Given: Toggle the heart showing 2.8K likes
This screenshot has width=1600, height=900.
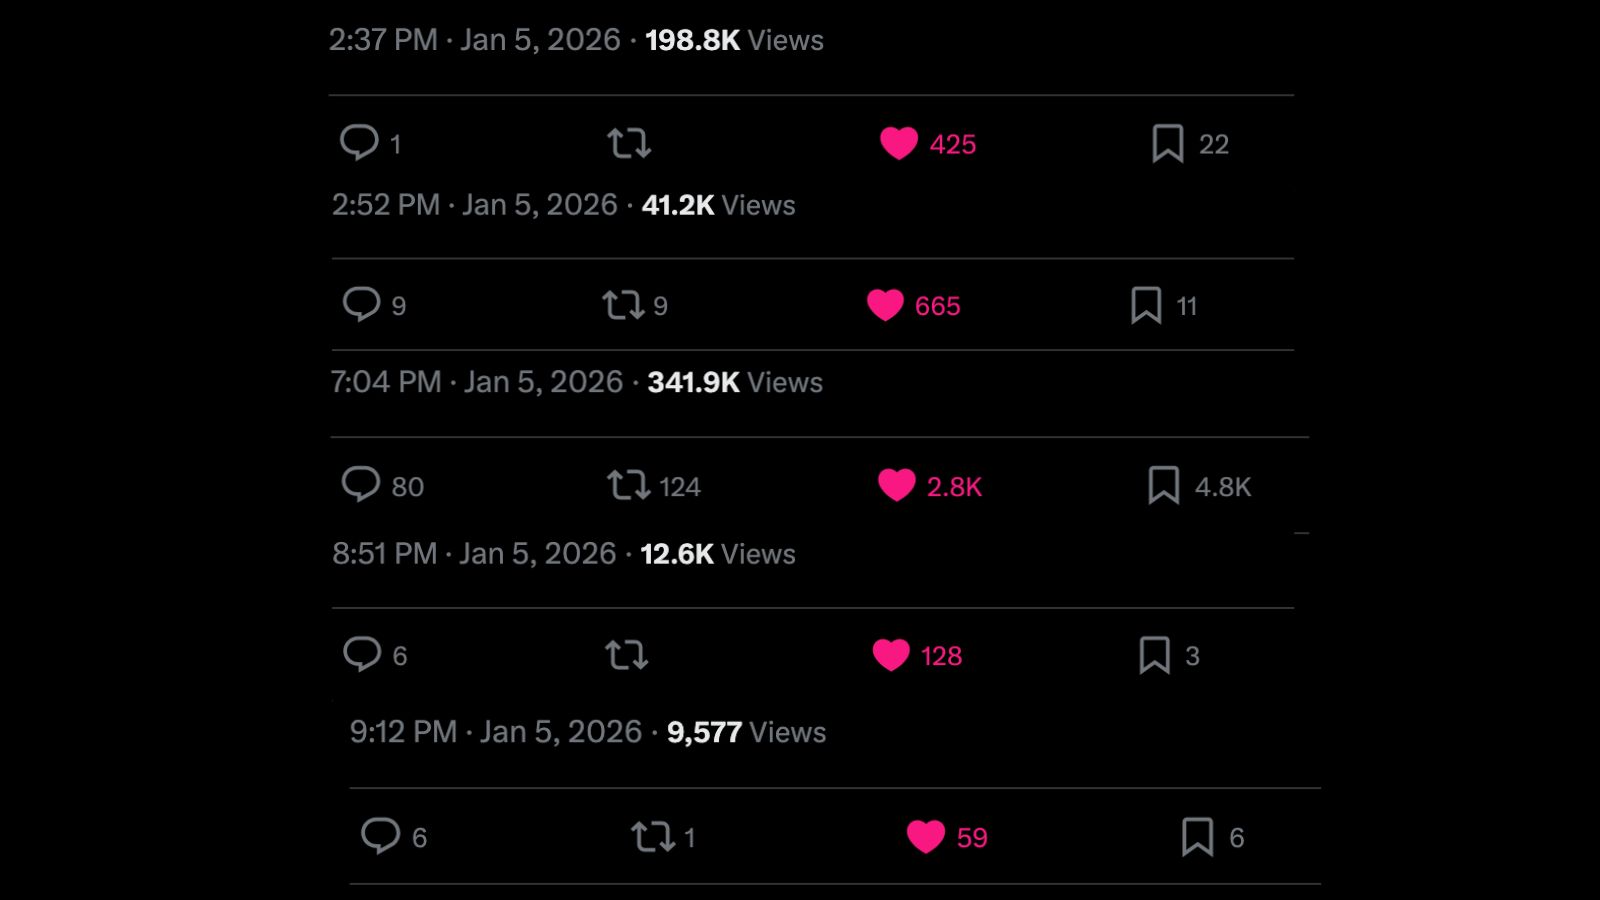Looking at the screenshot, I should (897, 486).
